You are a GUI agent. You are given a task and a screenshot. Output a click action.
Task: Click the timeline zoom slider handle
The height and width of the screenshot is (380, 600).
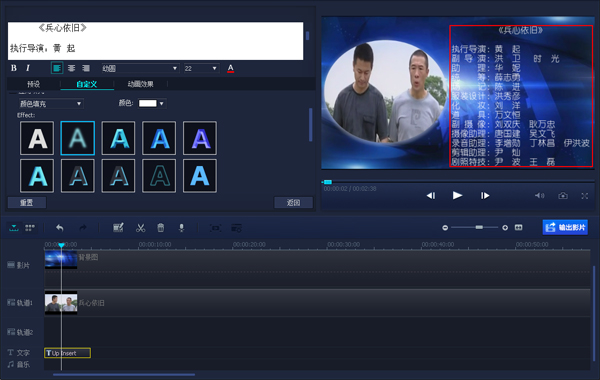coord(479,227)
